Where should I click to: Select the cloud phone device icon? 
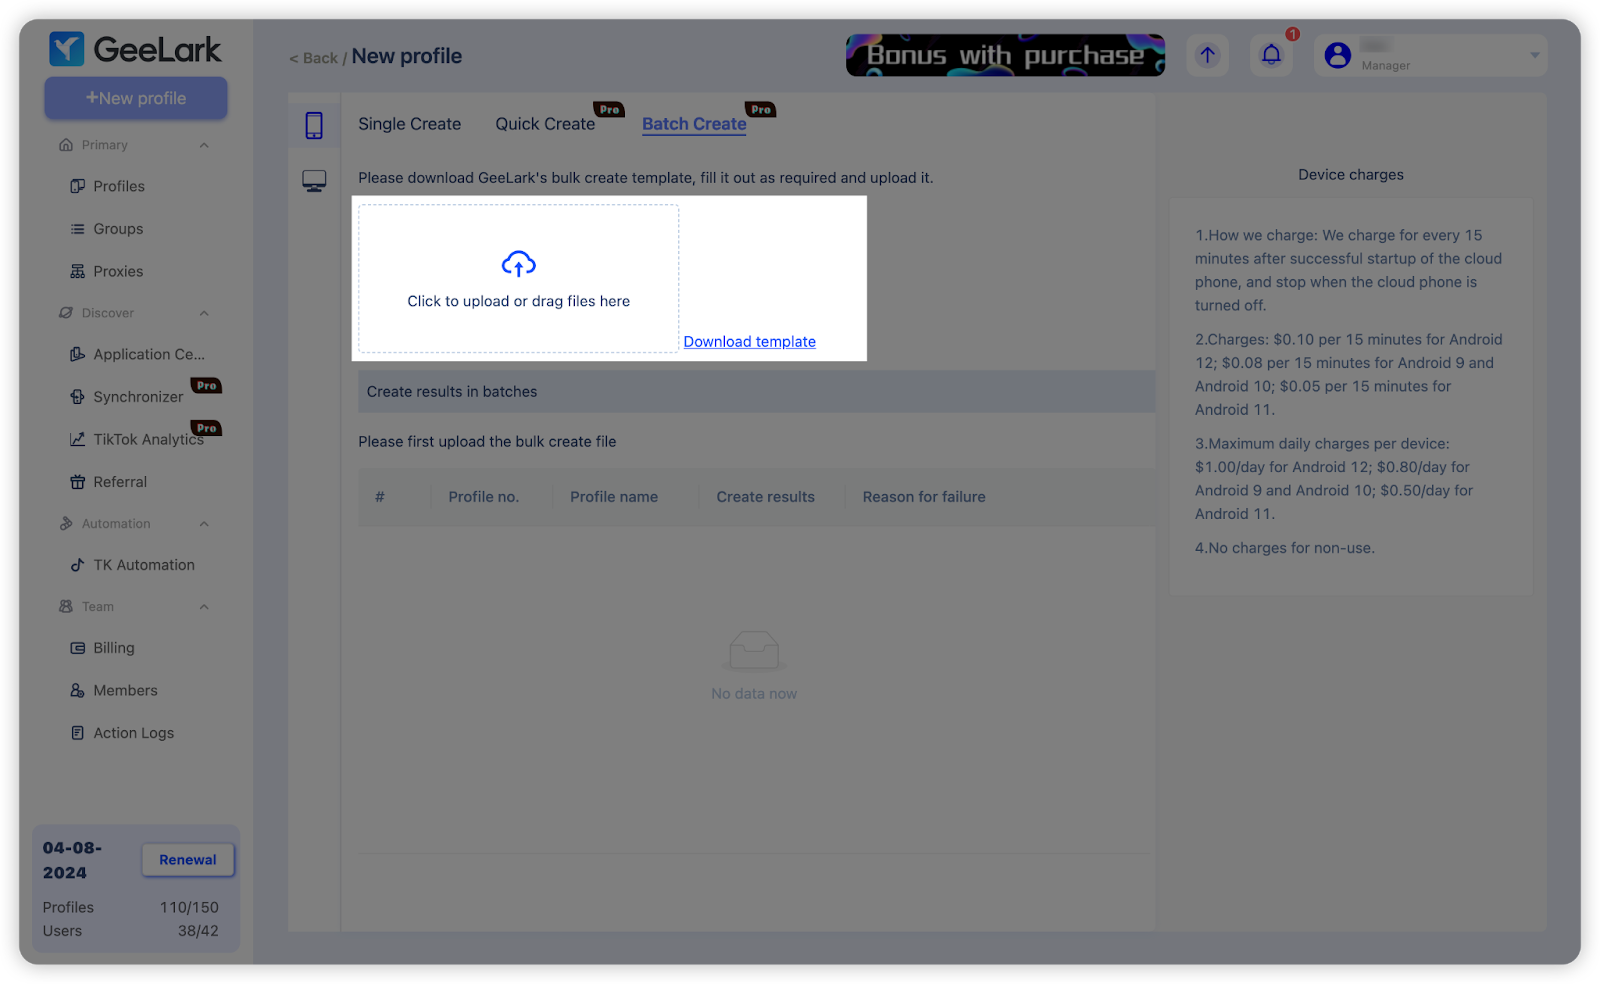coord(314,125)
